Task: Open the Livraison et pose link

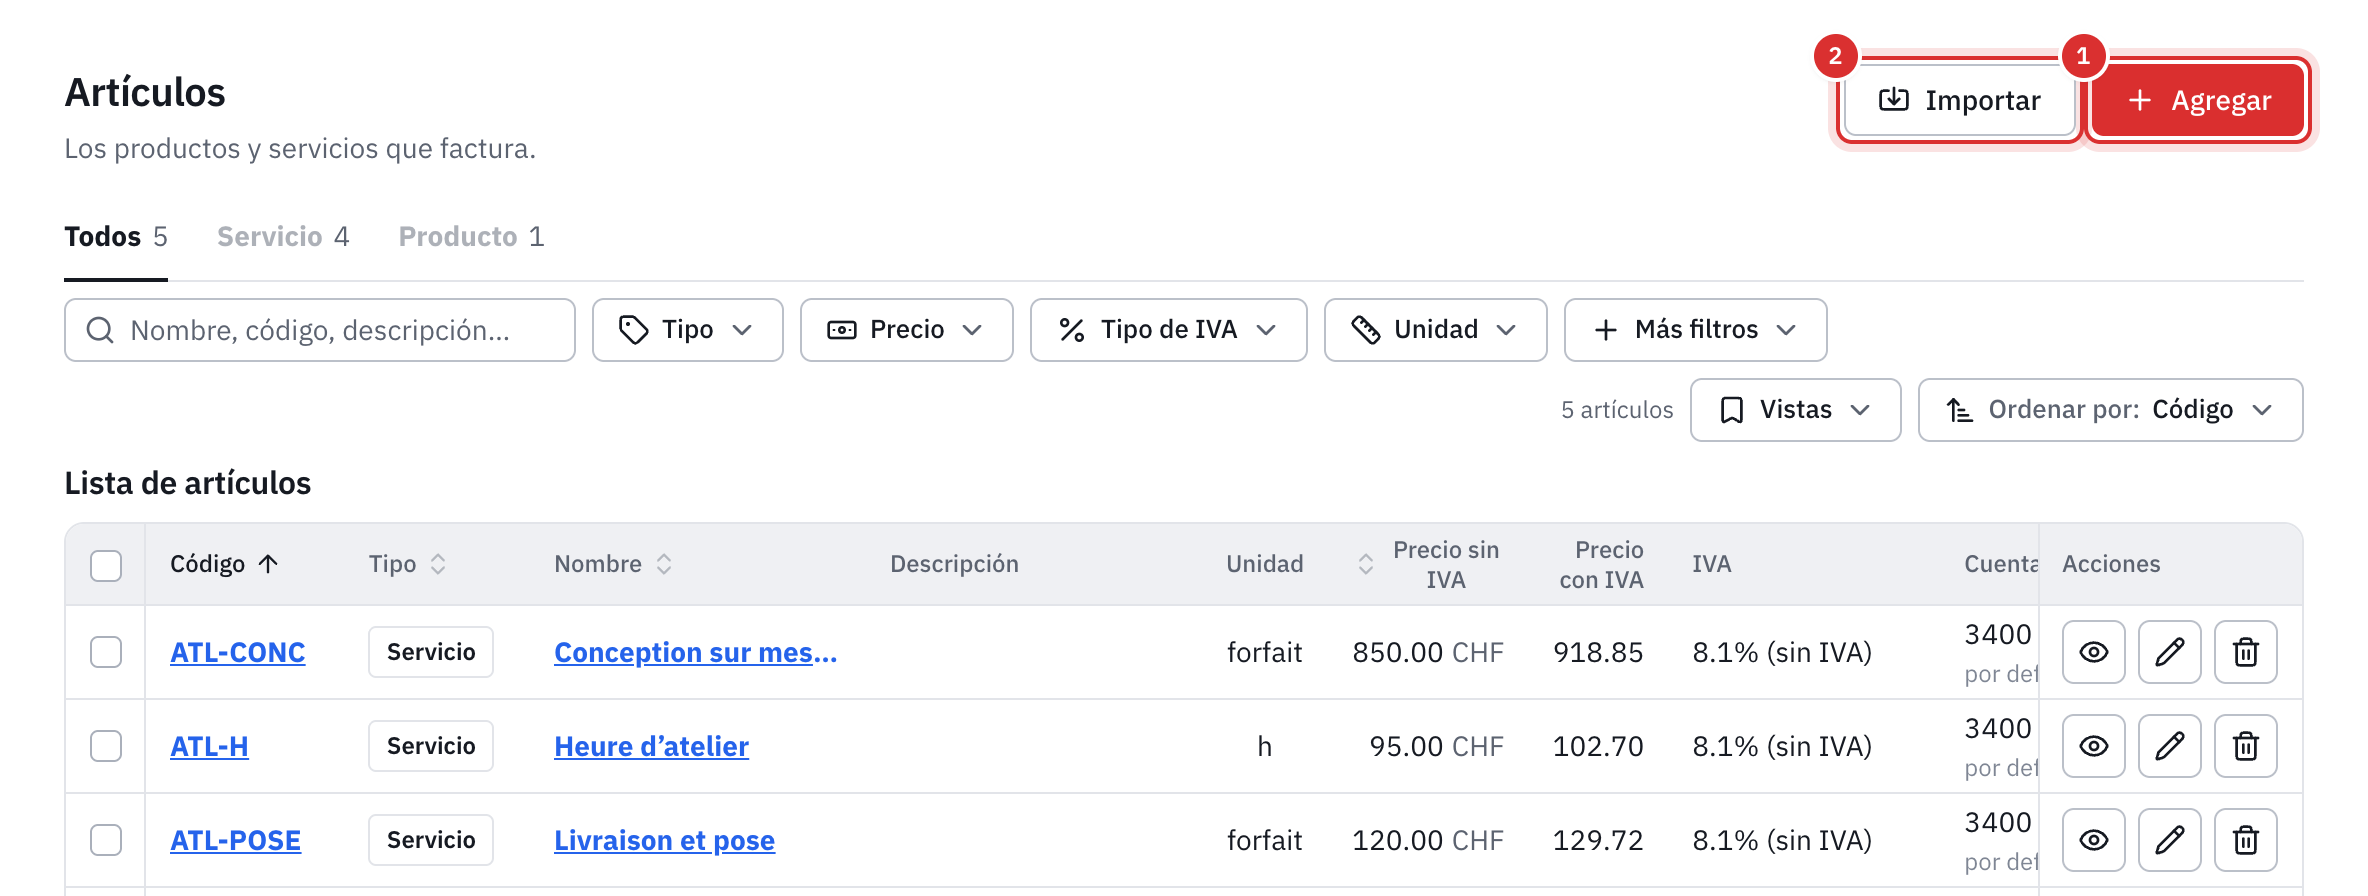Action: (x=664, y=840)
